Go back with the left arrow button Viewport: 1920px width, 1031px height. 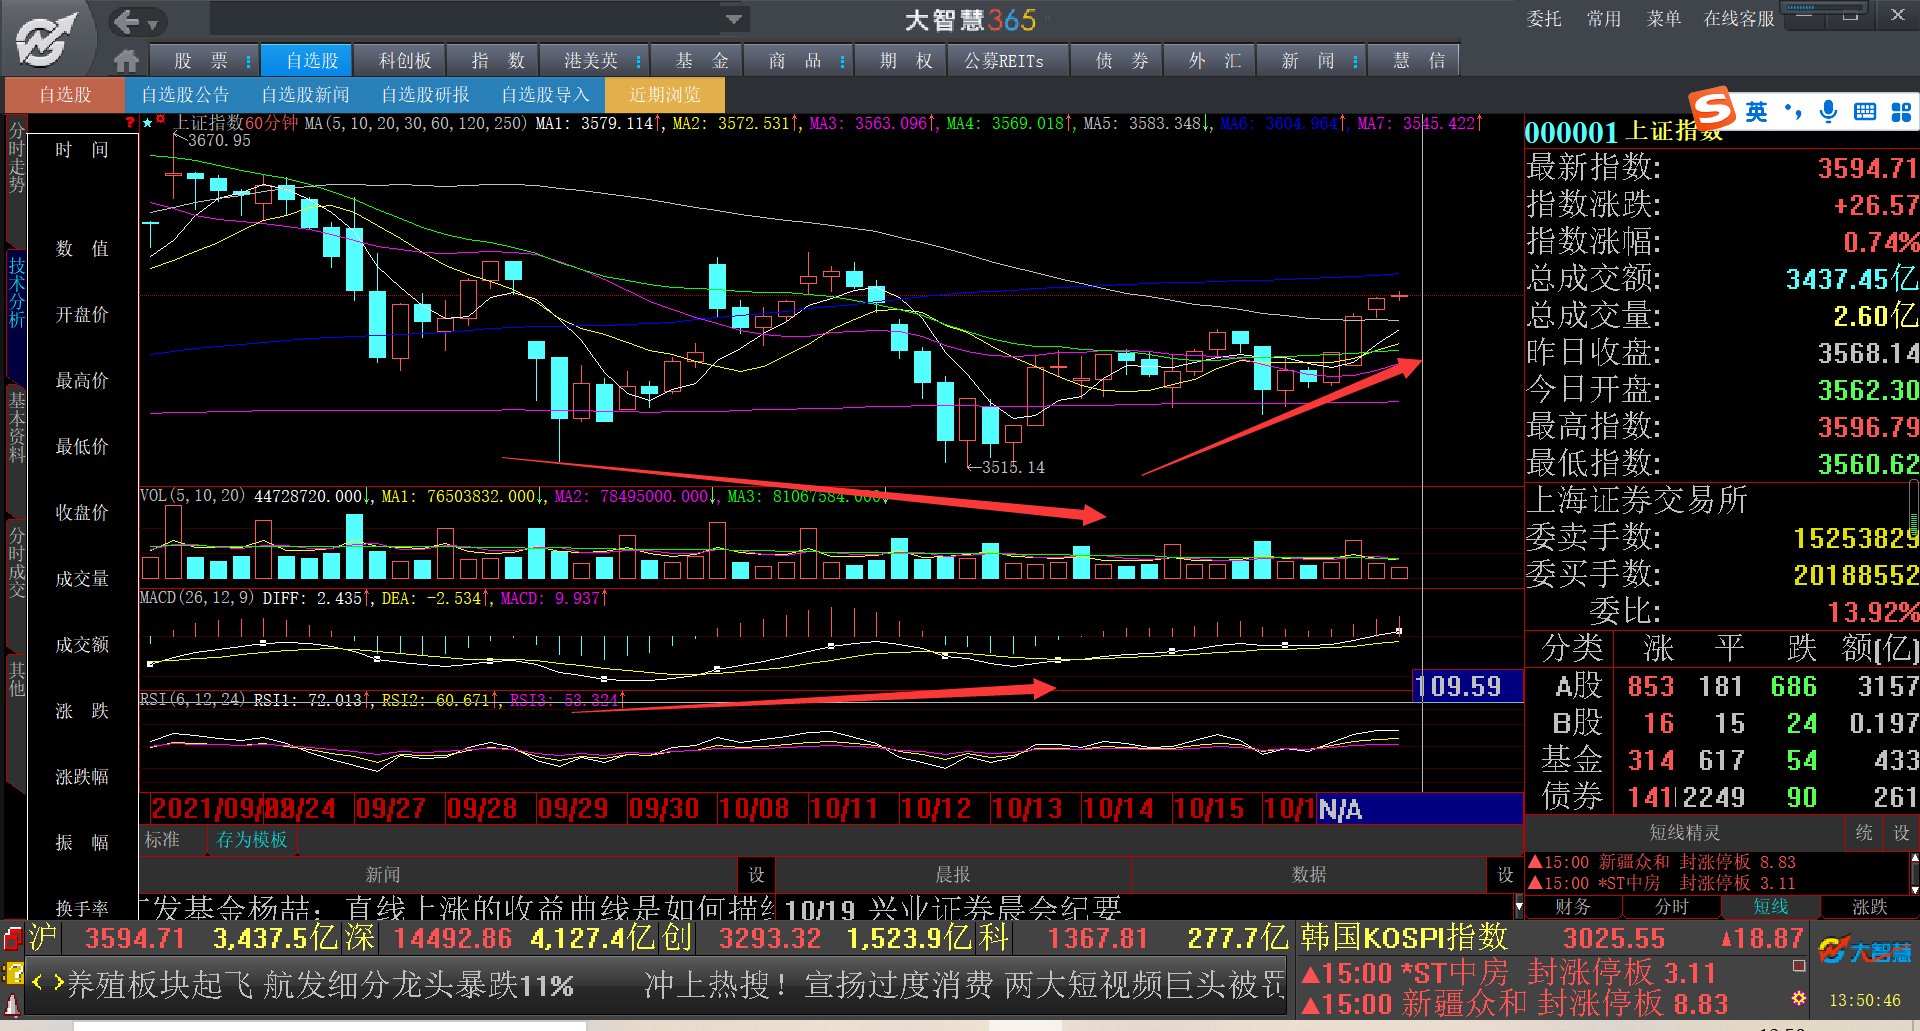click(126, 21)
